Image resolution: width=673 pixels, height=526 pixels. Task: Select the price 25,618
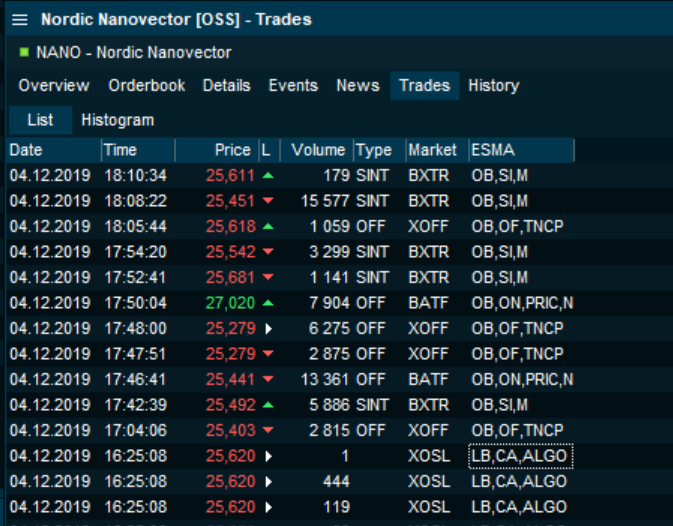point(230,227)
